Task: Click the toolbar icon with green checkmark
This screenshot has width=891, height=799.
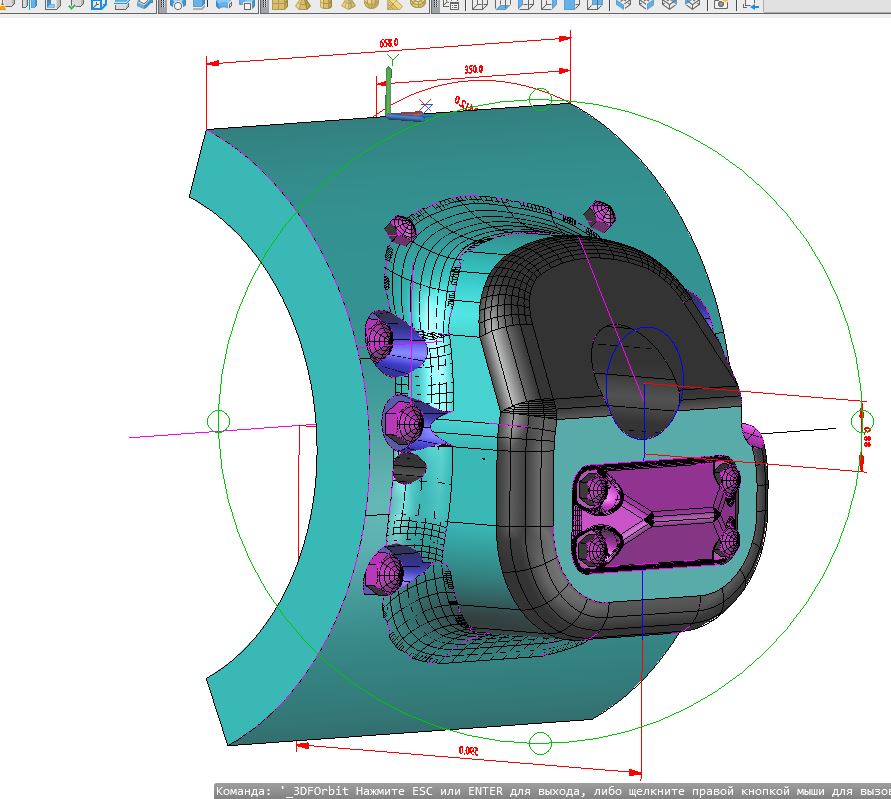Action: pyautogui.click(x=74, y=5)
